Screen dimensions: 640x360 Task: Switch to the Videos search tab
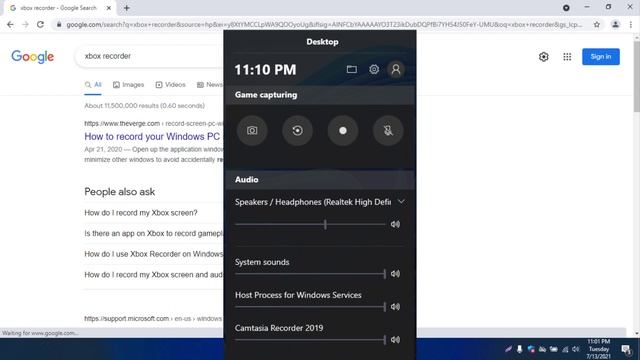pos(170,85)
